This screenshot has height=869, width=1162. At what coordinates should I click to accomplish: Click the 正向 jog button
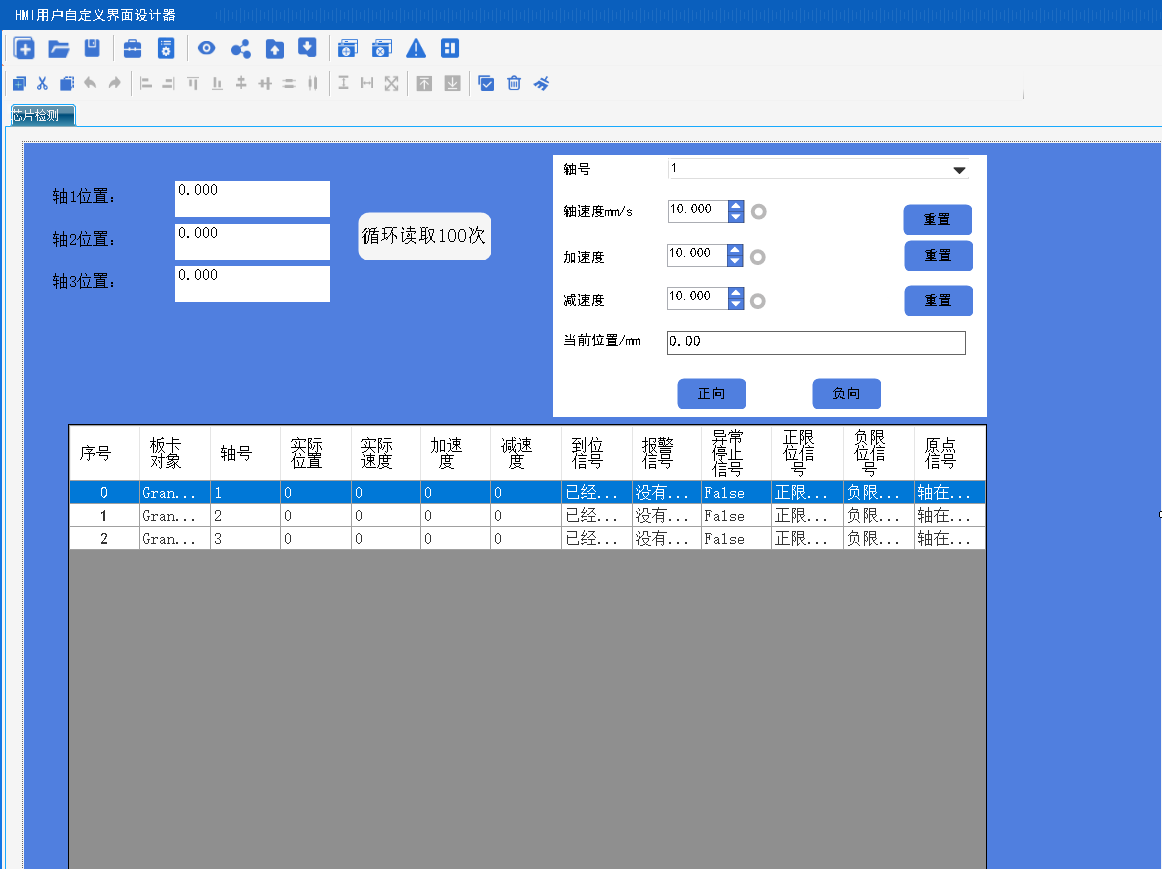click(711, 394)
